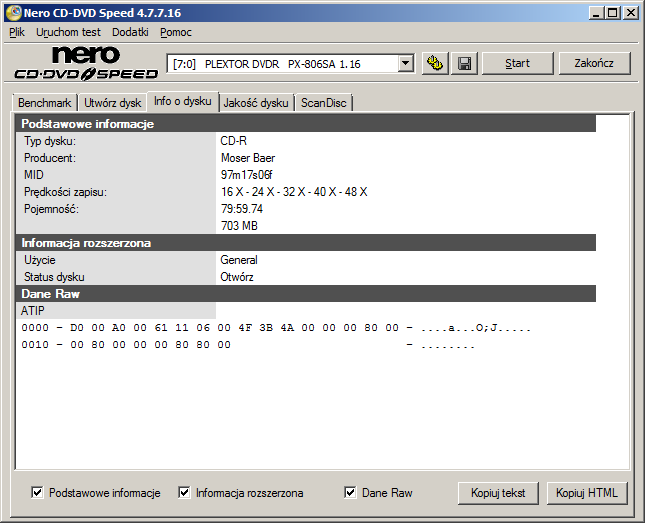Switch to the Jakość dysku tab
The width and height of the screenshot is (645, 523).
[x=256, y=102]
